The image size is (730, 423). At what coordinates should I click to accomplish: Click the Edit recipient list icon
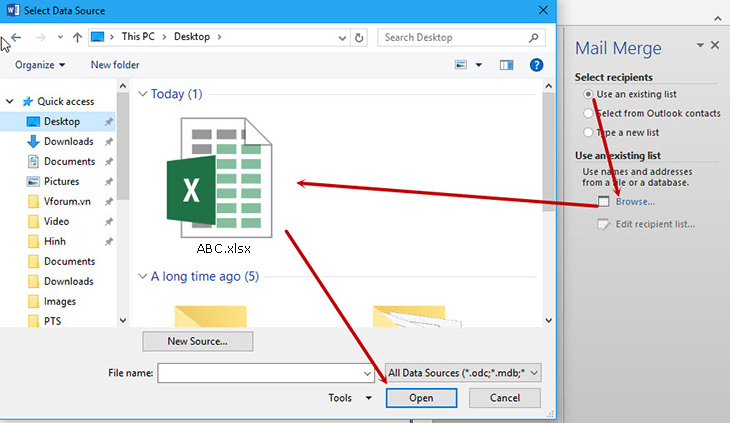pyautogui.click(x=602, y=224)
